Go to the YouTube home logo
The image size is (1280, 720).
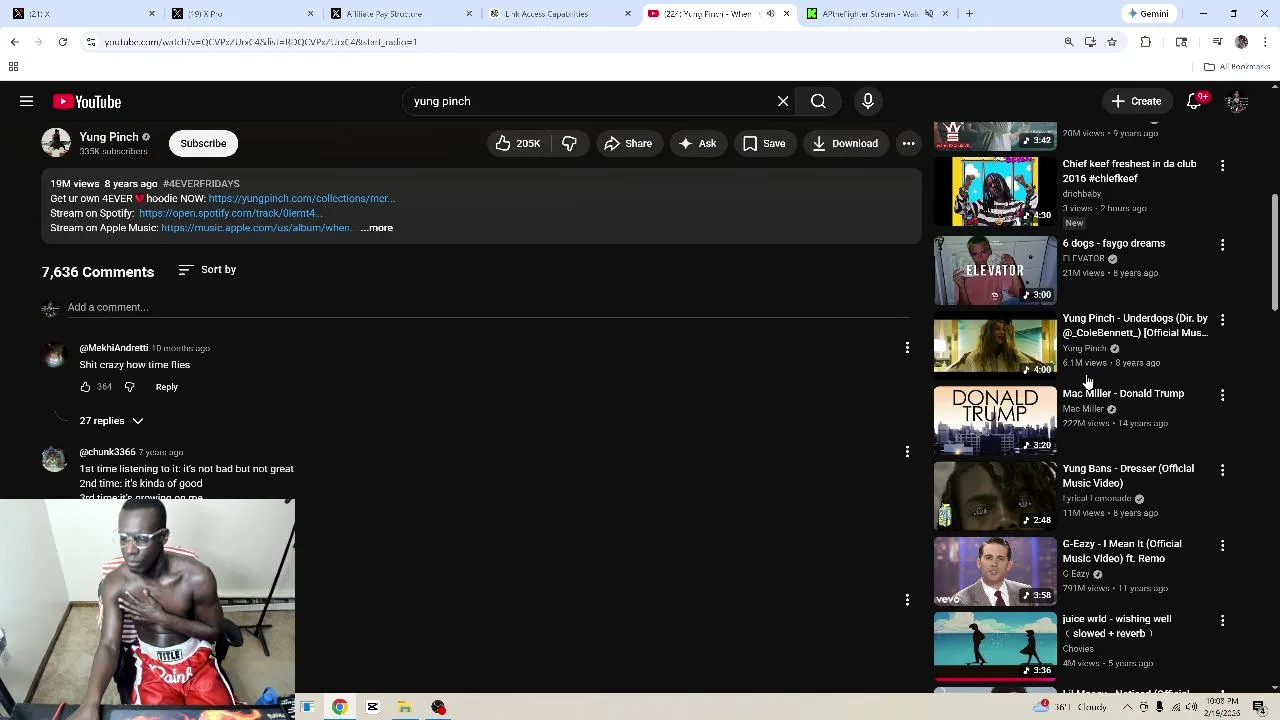tap(87, 101)
